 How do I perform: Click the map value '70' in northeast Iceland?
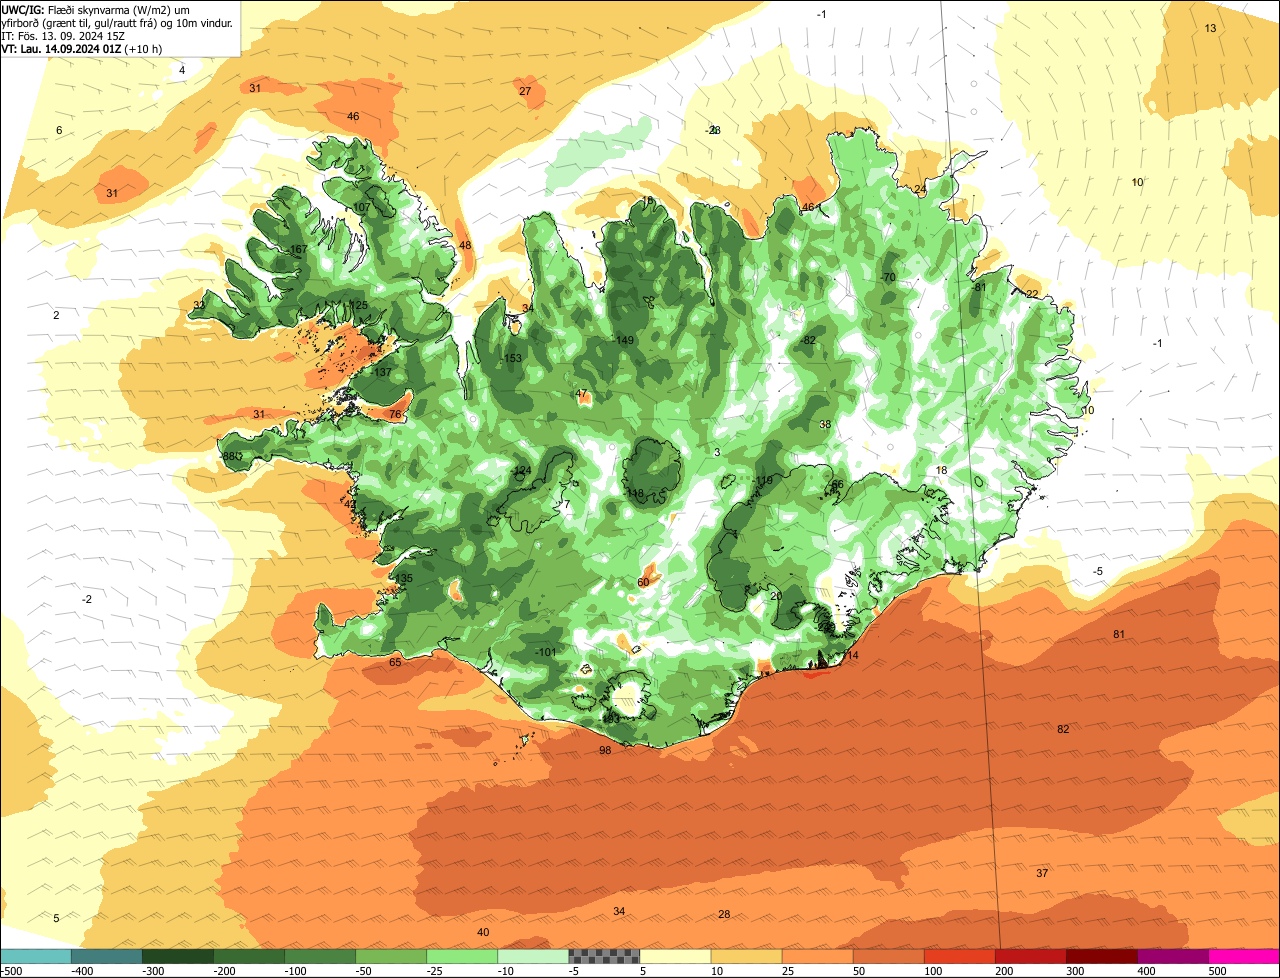tap(887, 277)
